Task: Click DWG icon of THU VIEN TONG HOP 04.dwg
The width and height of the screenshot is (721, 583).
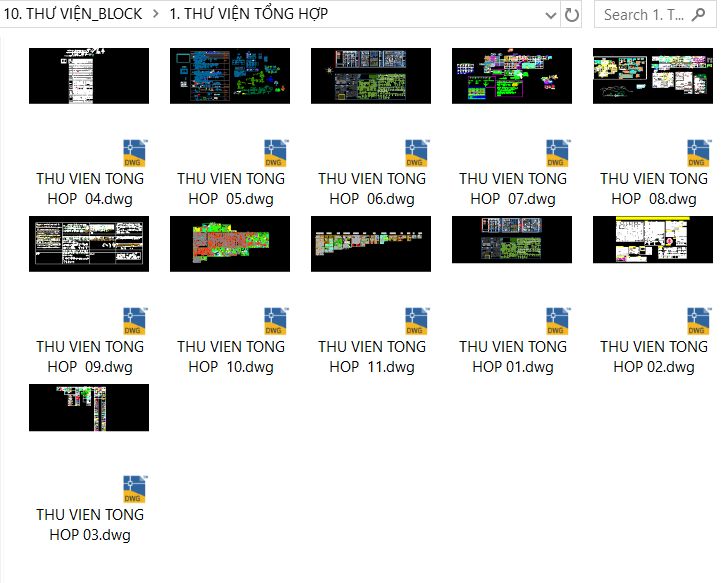Action: (x=135, y=153)
